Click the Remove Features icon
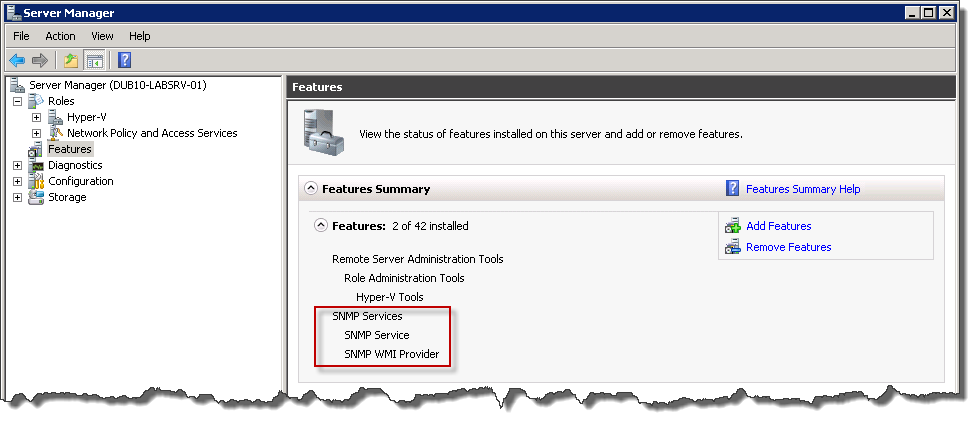 733,248
